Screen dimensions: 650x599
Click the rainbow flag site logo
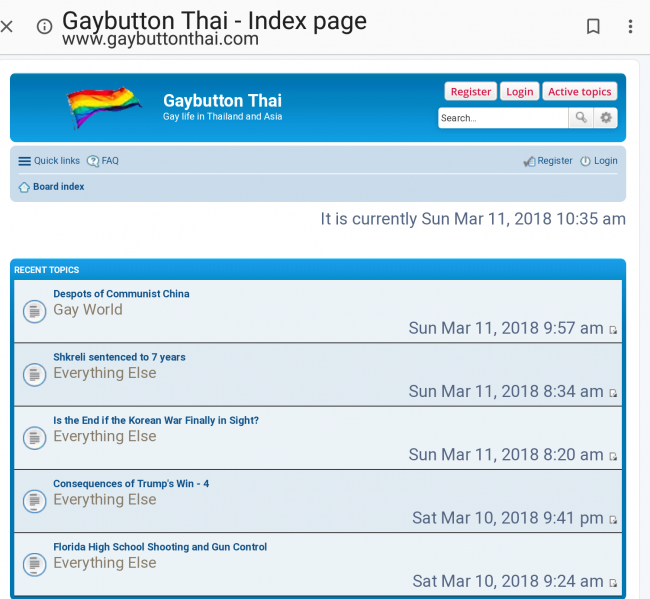(104, 107)
